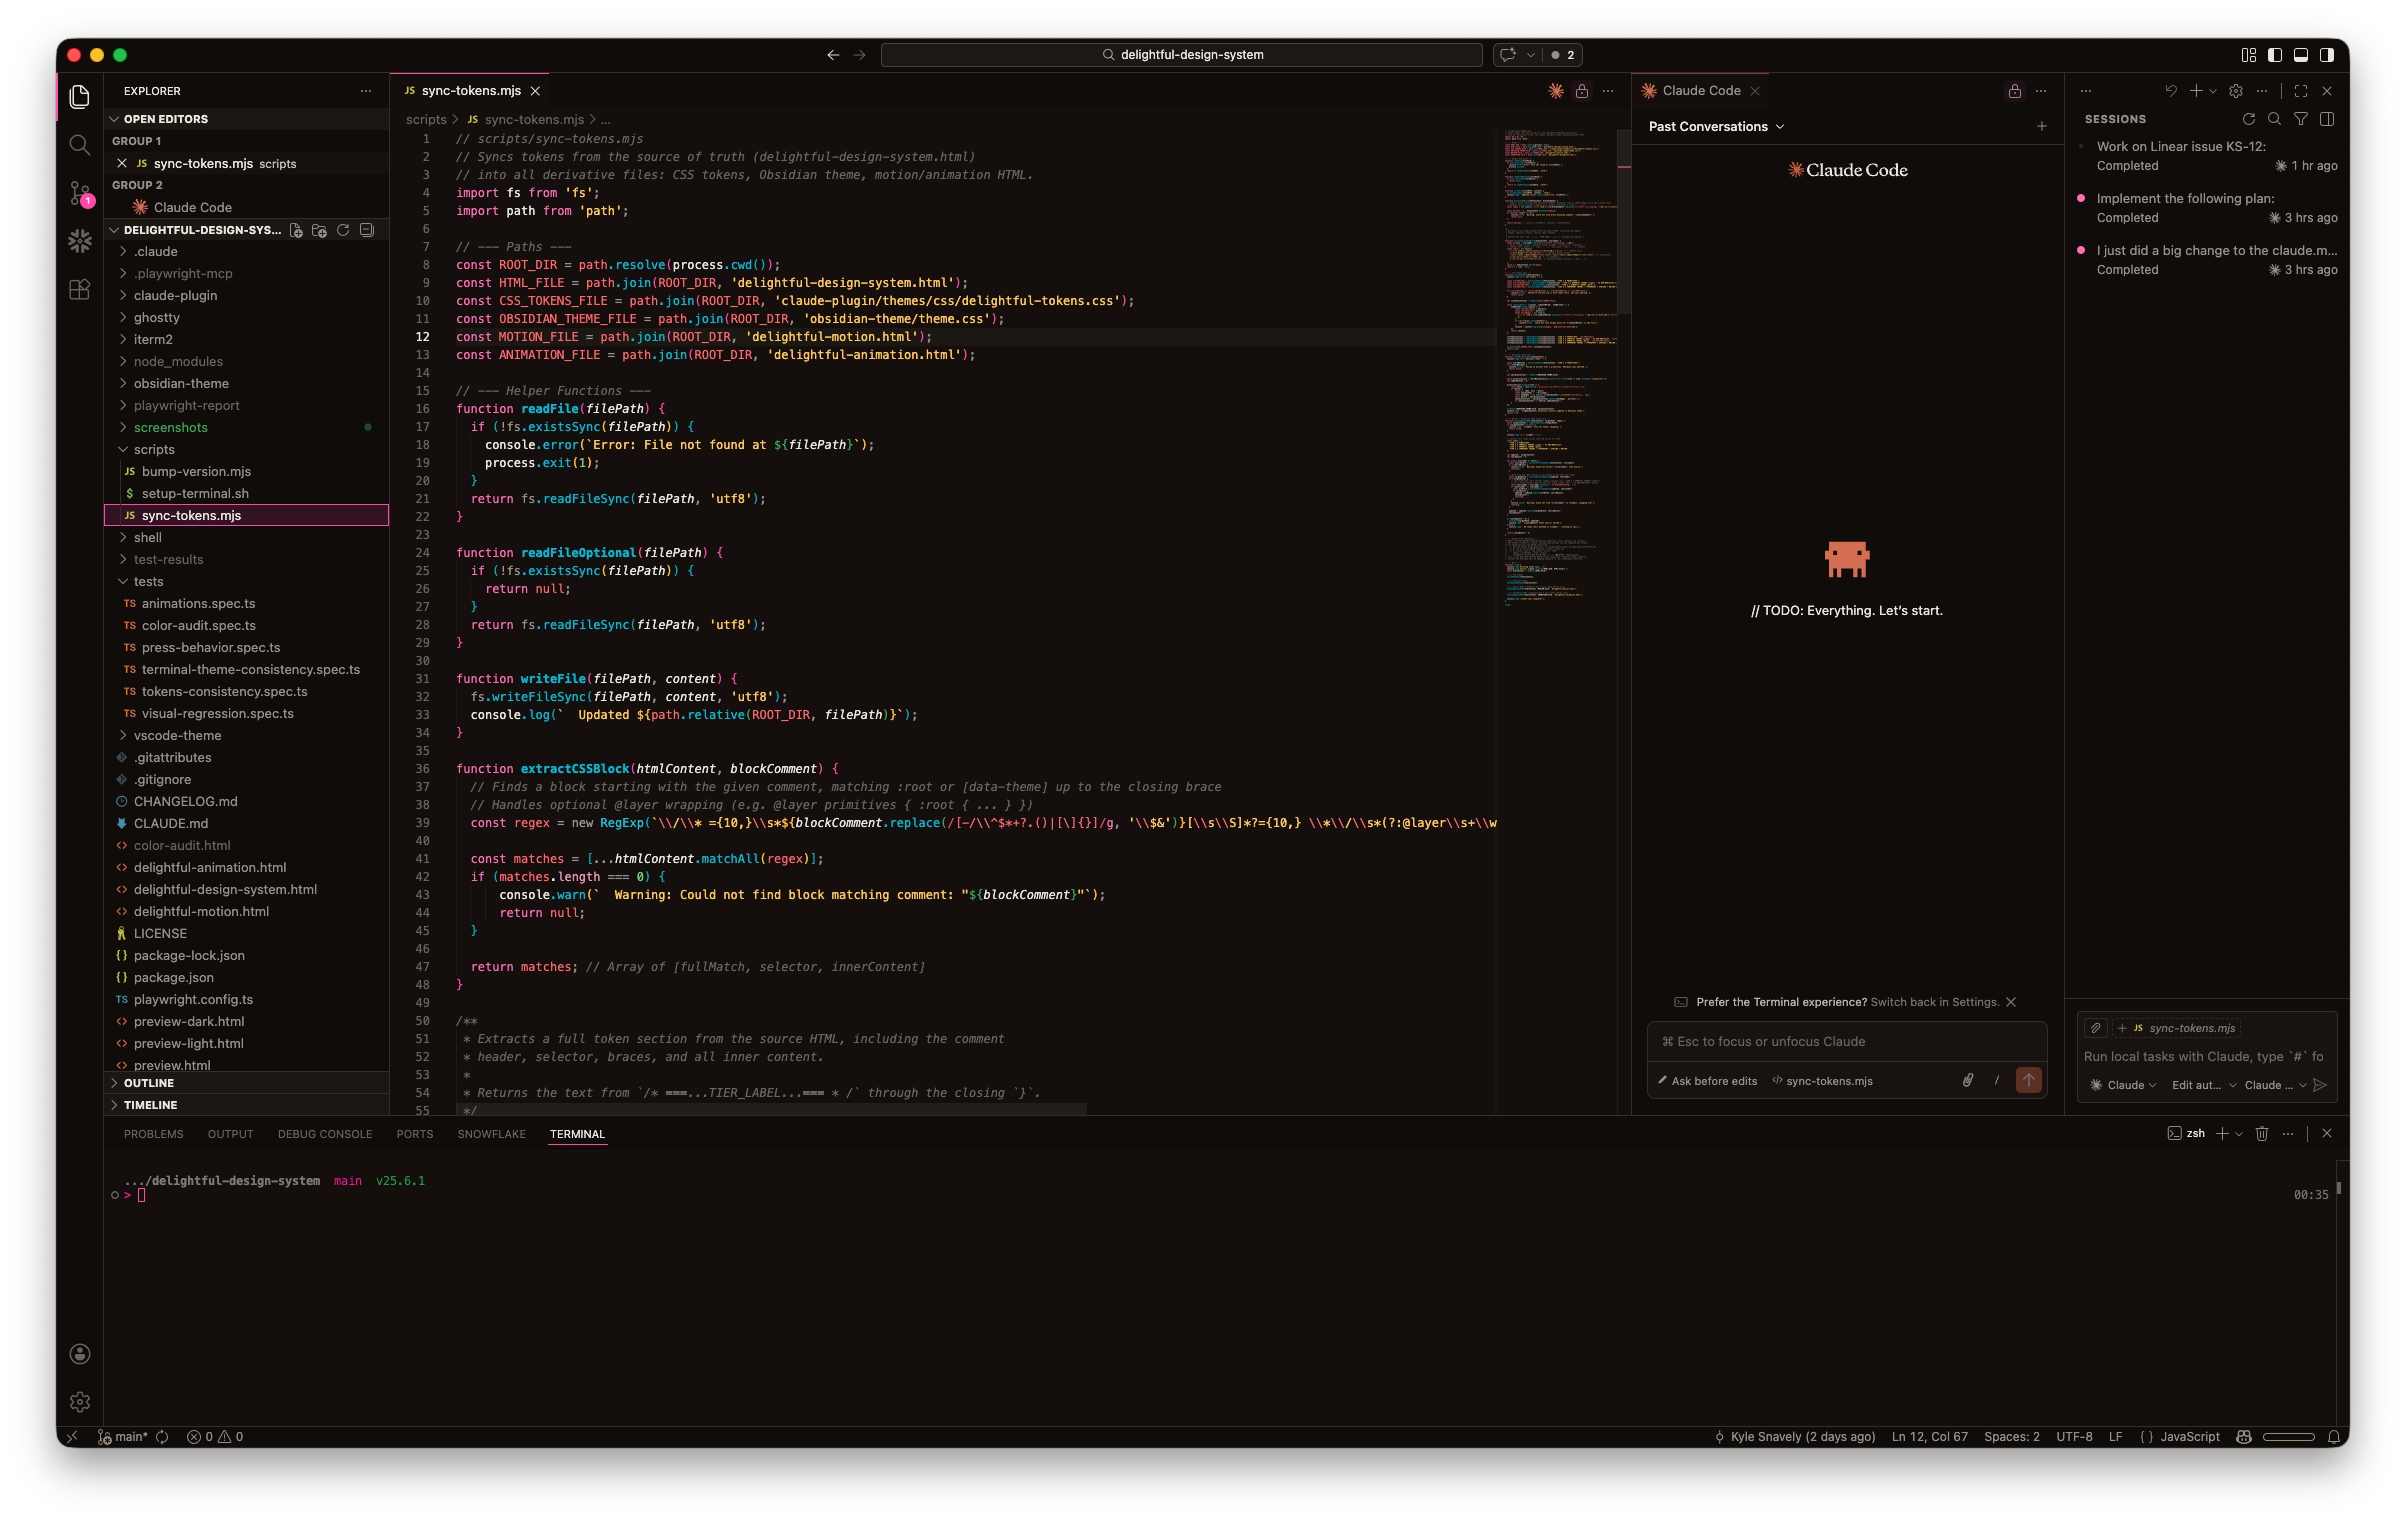
Task: Kill the terminal with trash icon
Action: click(x=2262, y=1133)
